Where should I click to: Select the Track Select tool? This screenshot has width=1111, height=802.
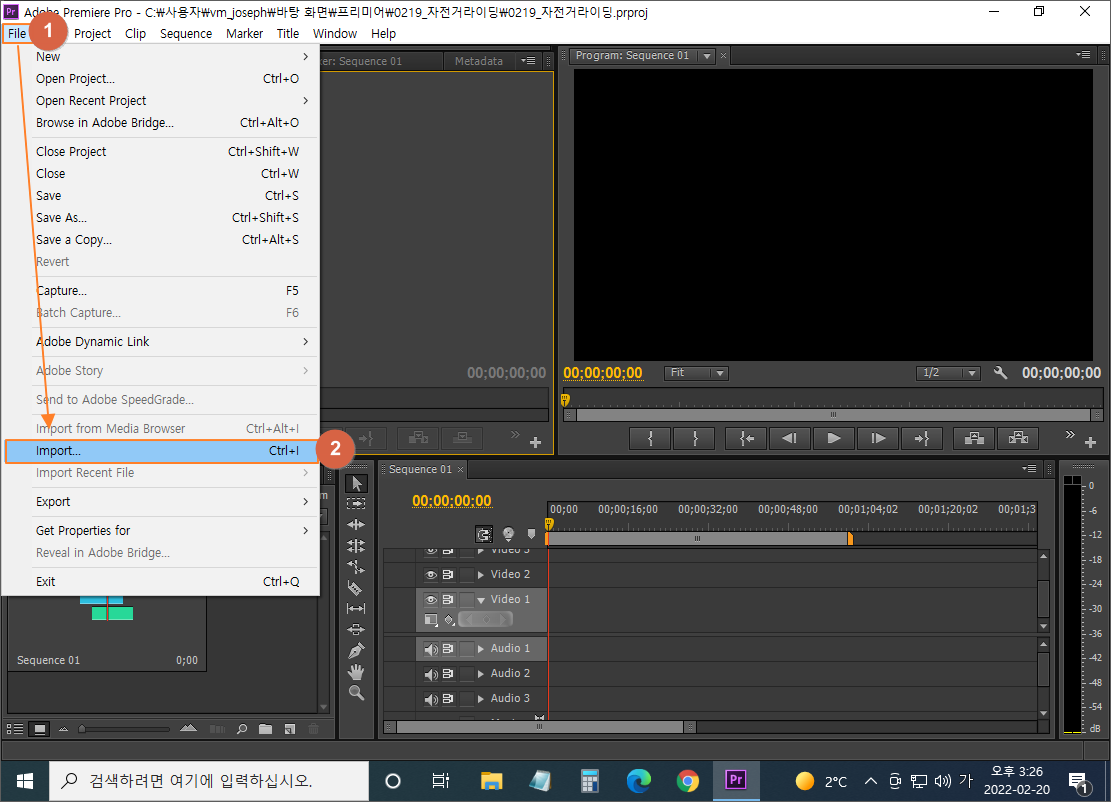point(356,503)
